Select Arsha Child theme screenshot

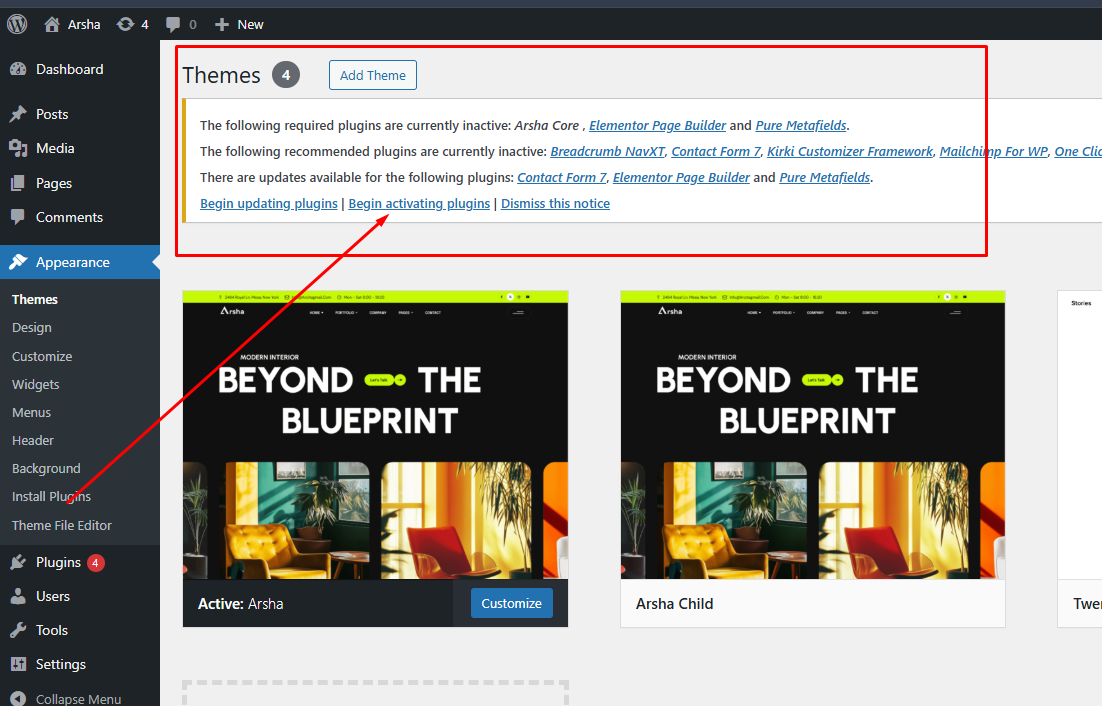(813, 435)
